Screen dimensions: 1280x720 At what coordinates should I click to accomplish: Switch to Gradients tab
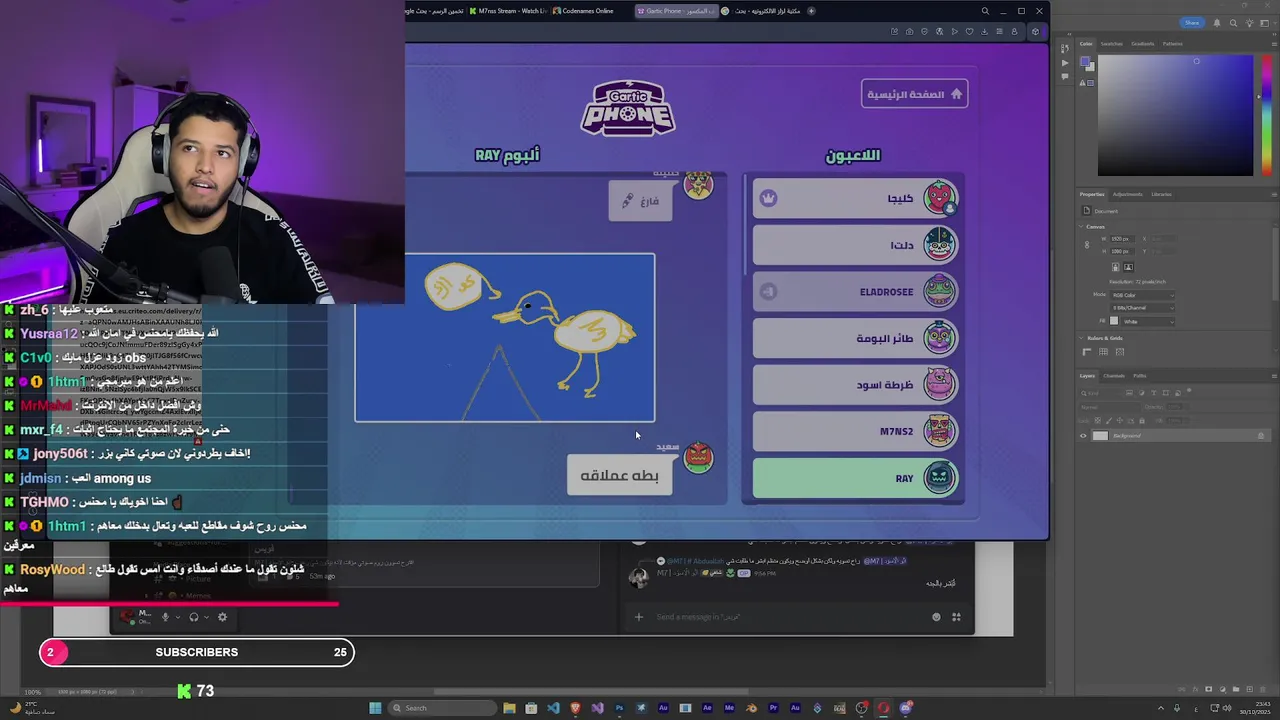(x=1143, y=44)
